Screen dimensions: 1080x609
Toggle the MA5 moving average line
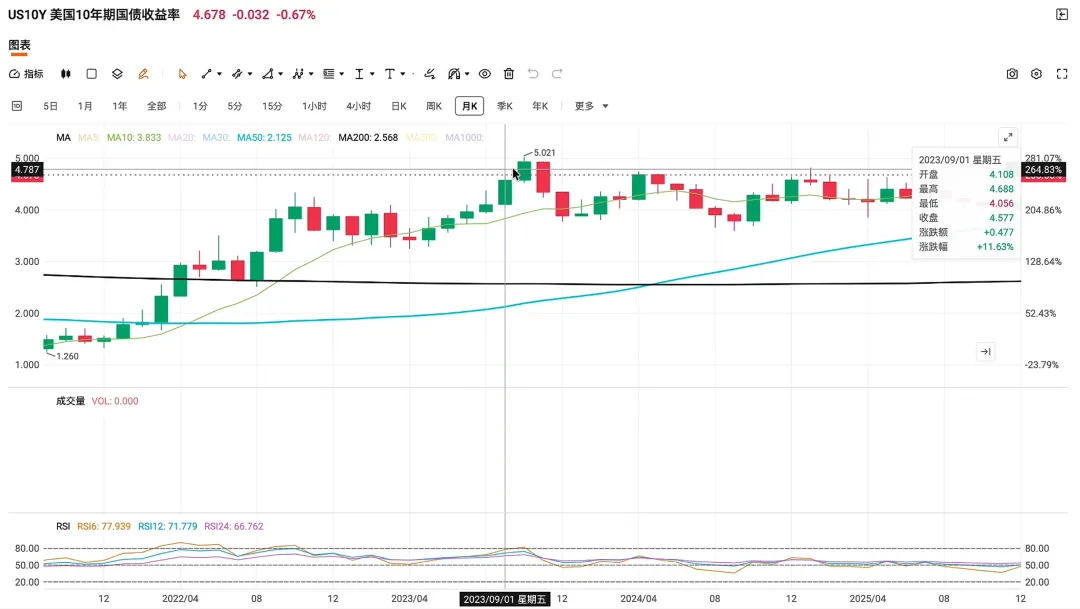[x=88, y=138]
